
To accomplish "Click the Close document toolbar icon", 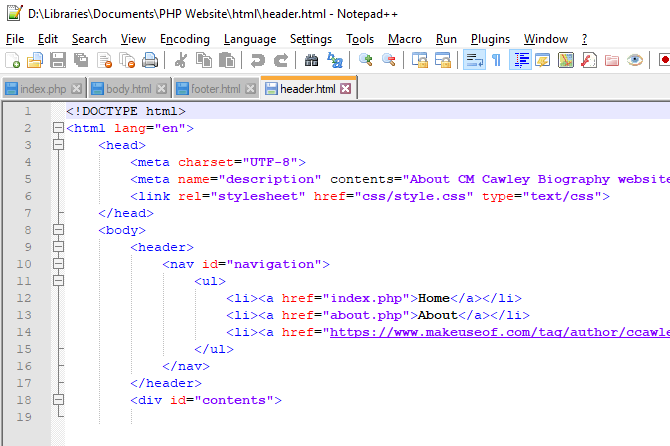I will click(x=104, y=60).
